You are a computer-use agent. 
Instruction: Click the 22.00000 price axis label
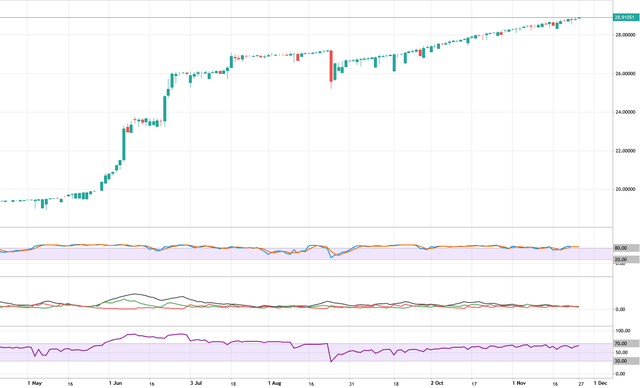point(626,151)
